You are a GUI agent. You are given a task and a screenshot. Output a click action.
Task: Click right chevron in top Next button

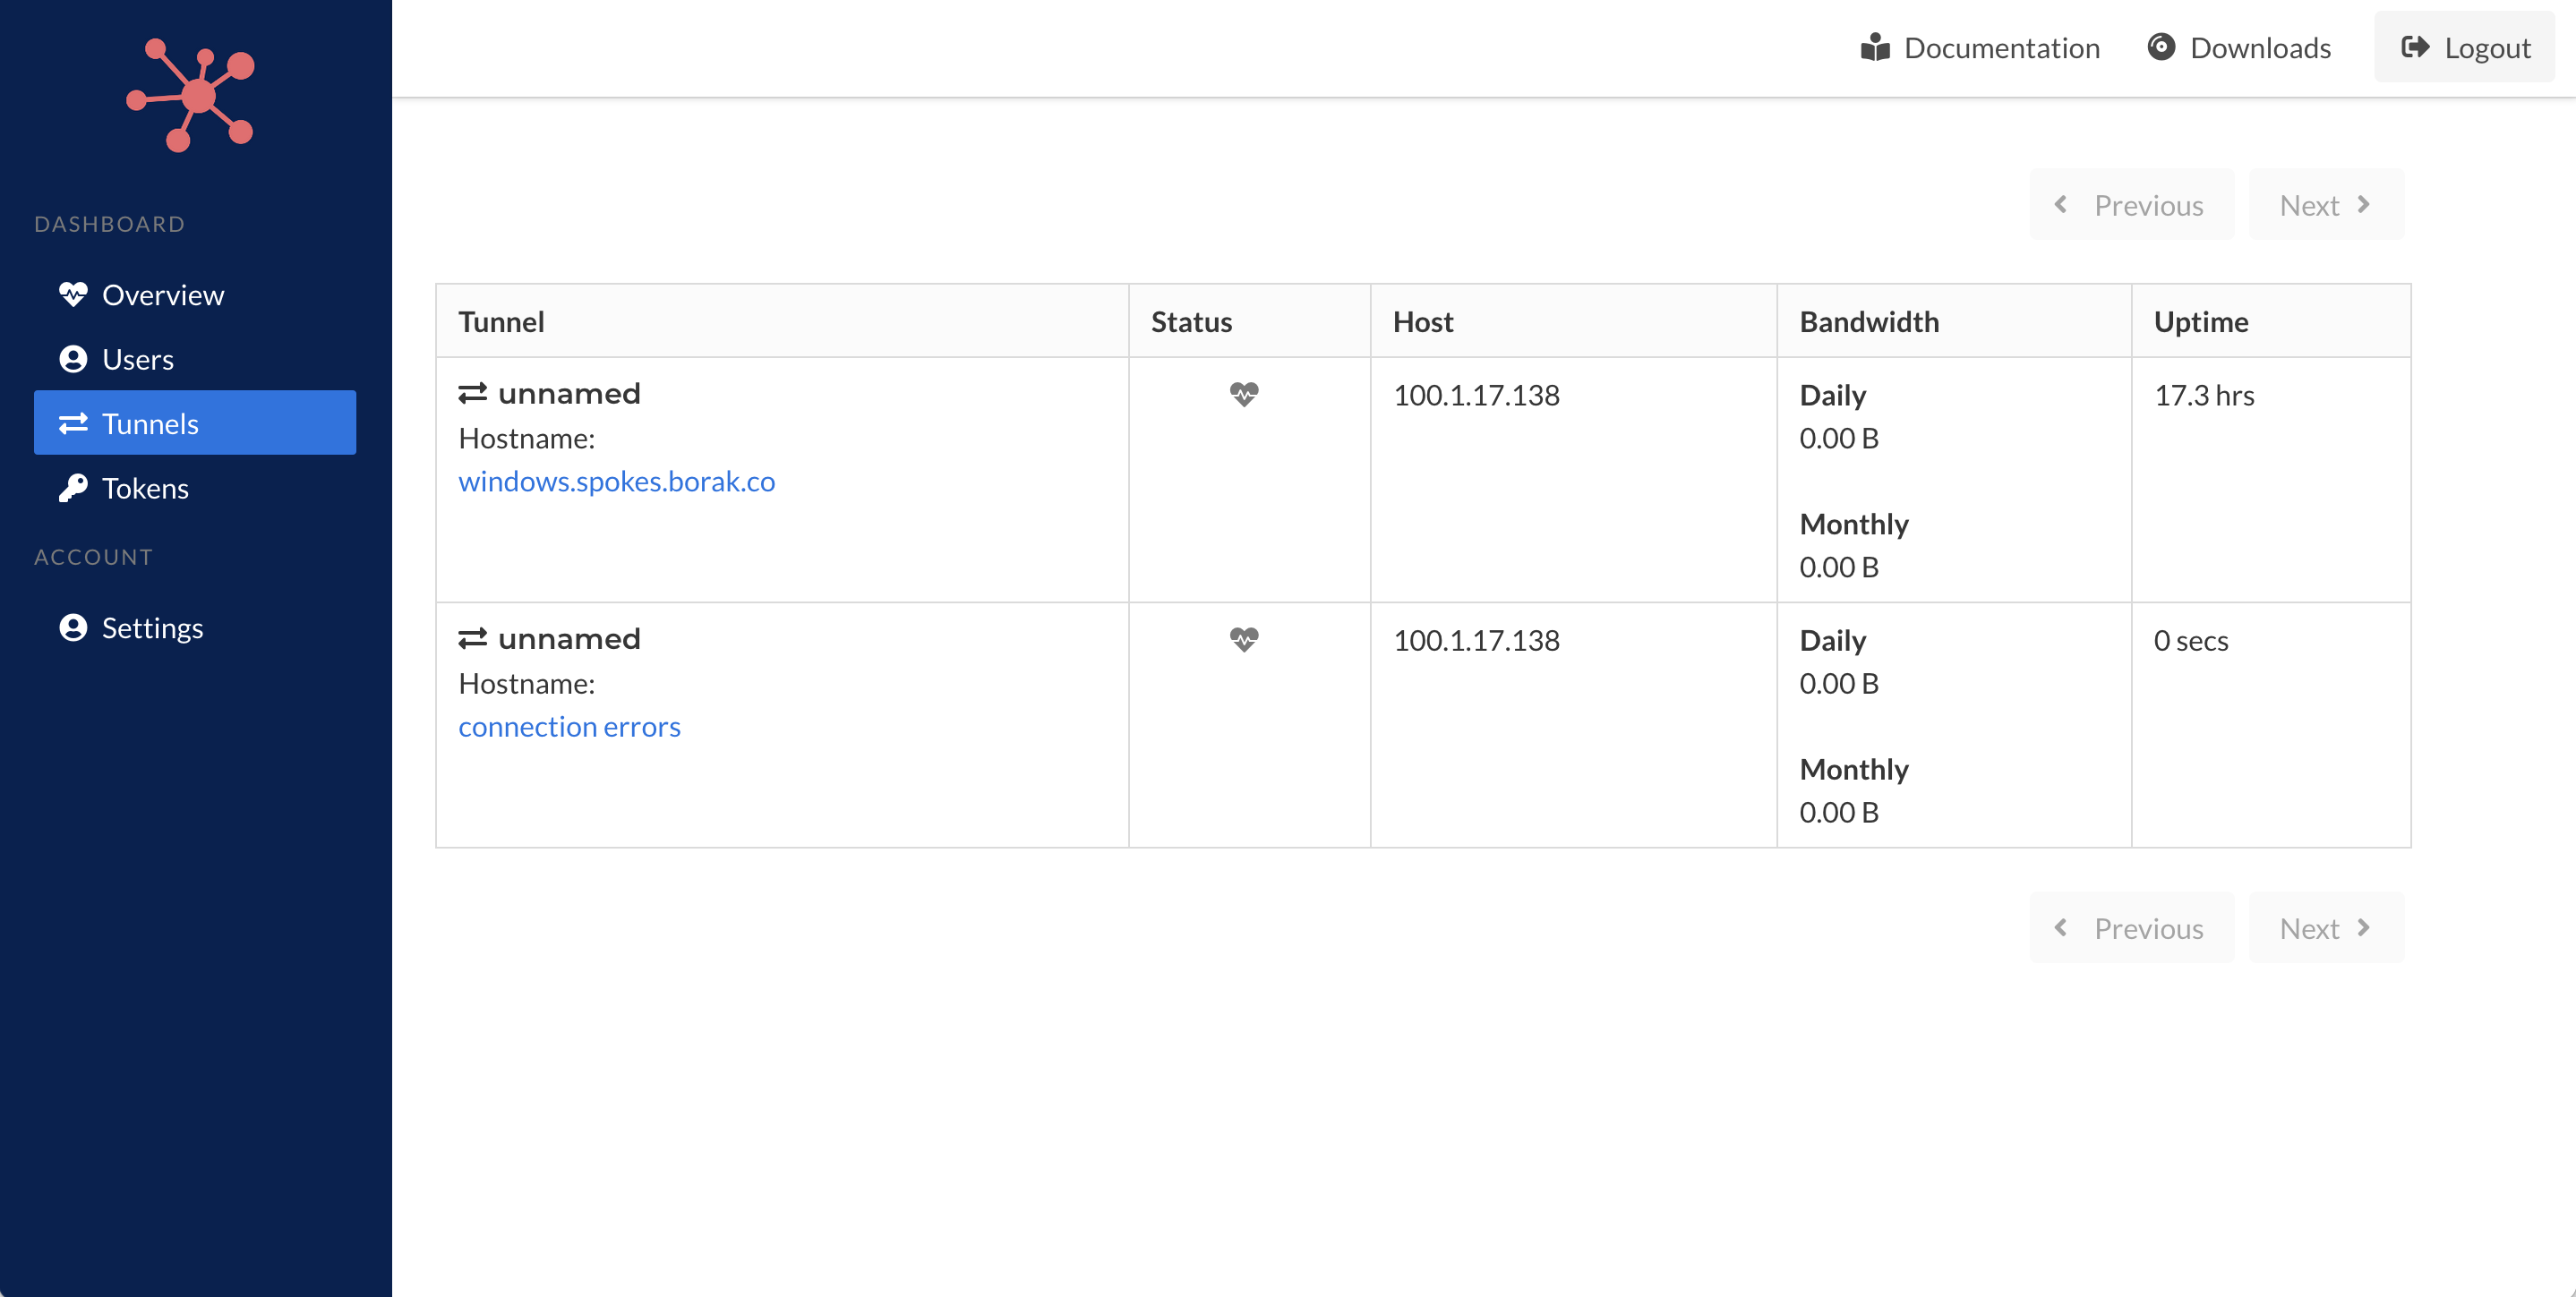[x=2364, y=205]
